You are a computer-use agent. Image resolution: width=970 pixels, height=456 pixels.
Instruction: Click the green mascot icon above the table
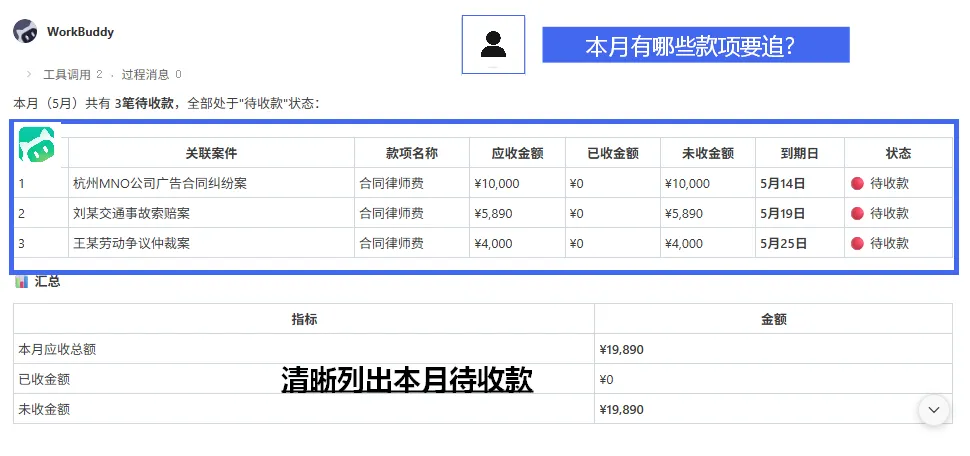36,144
